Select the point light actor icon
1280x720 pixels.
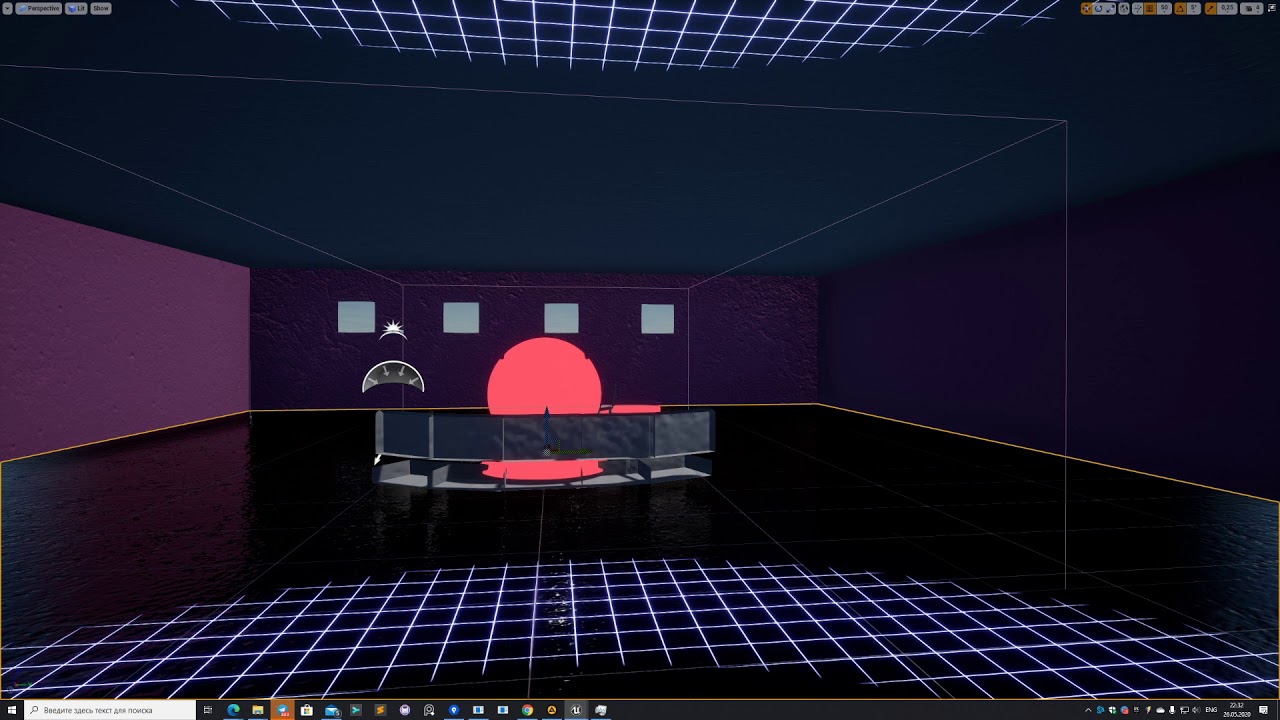click(x=393, y=328)
